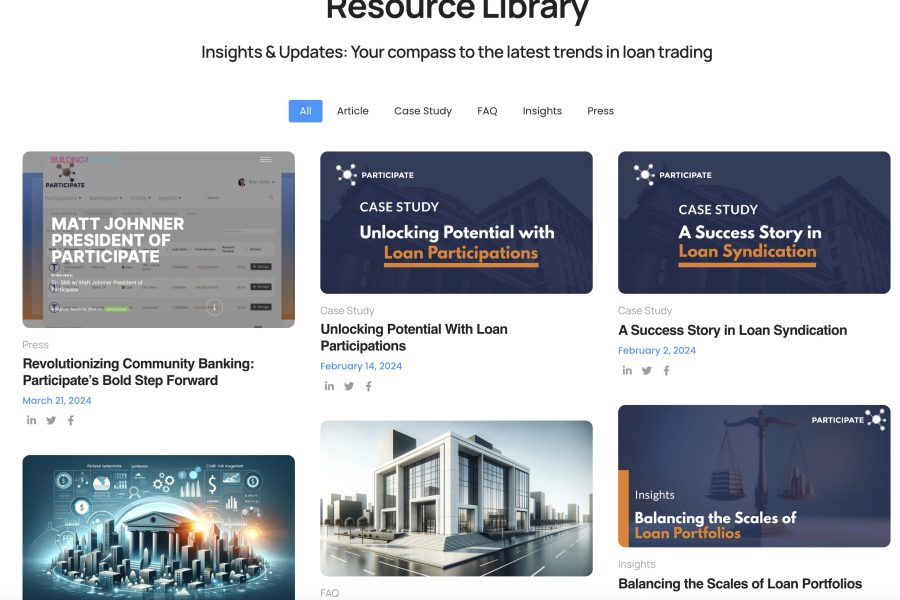The height and width of the screenshot is (600, 900).
Task: Share A Success Story on Twitter
Action: tap(647, 371)
